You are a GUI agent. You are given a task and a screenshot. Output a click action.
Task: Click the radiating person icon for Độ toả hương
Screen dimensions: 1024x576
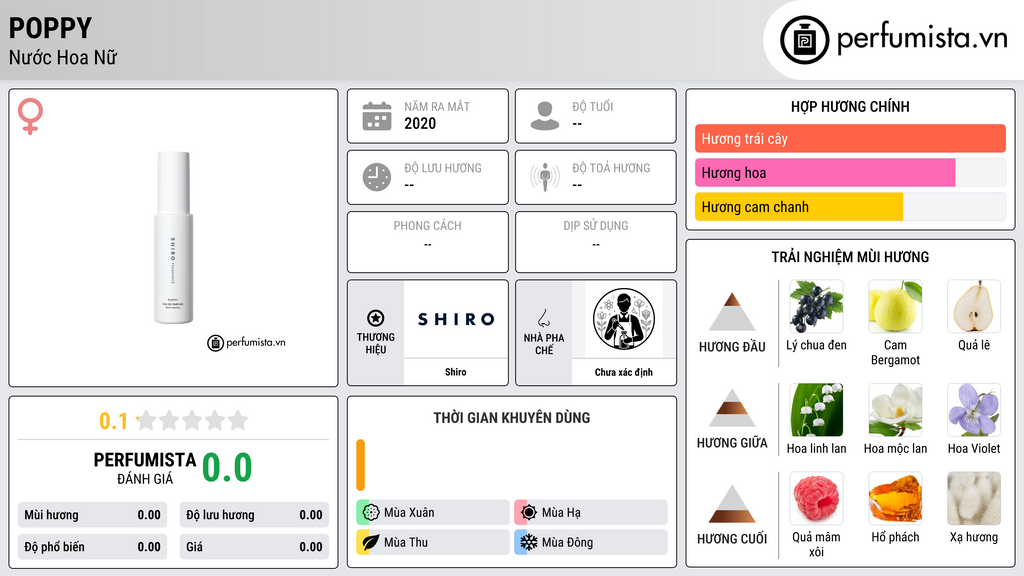(545, 177)
